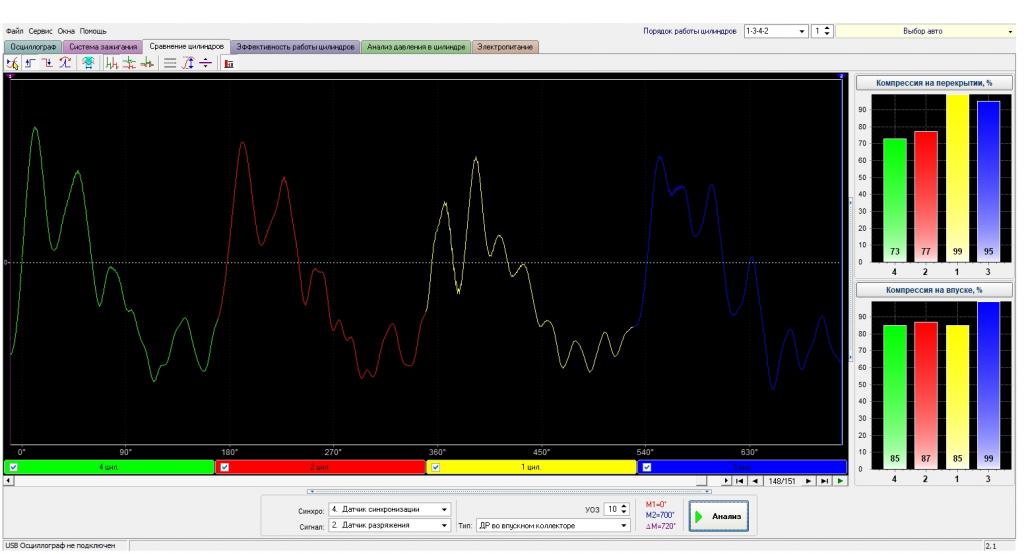Toggle the blue cylinder 3 checkbox

point(647,467)
